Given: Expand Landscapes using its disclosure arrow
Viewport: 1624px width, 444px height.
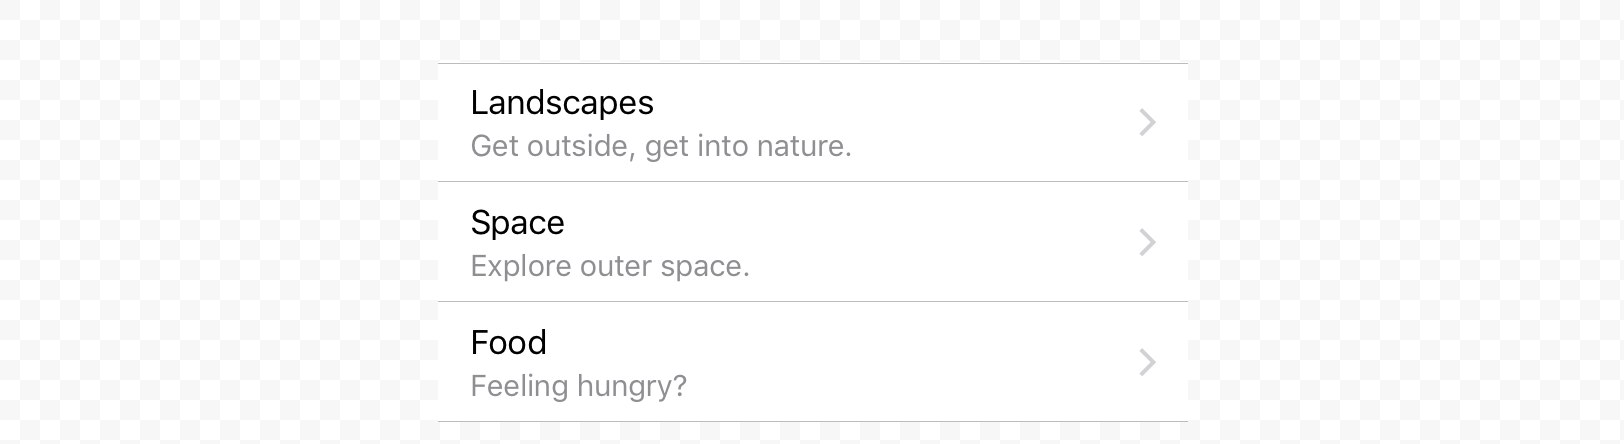Looking at the screenshot, I should (x=1147, y=123).
